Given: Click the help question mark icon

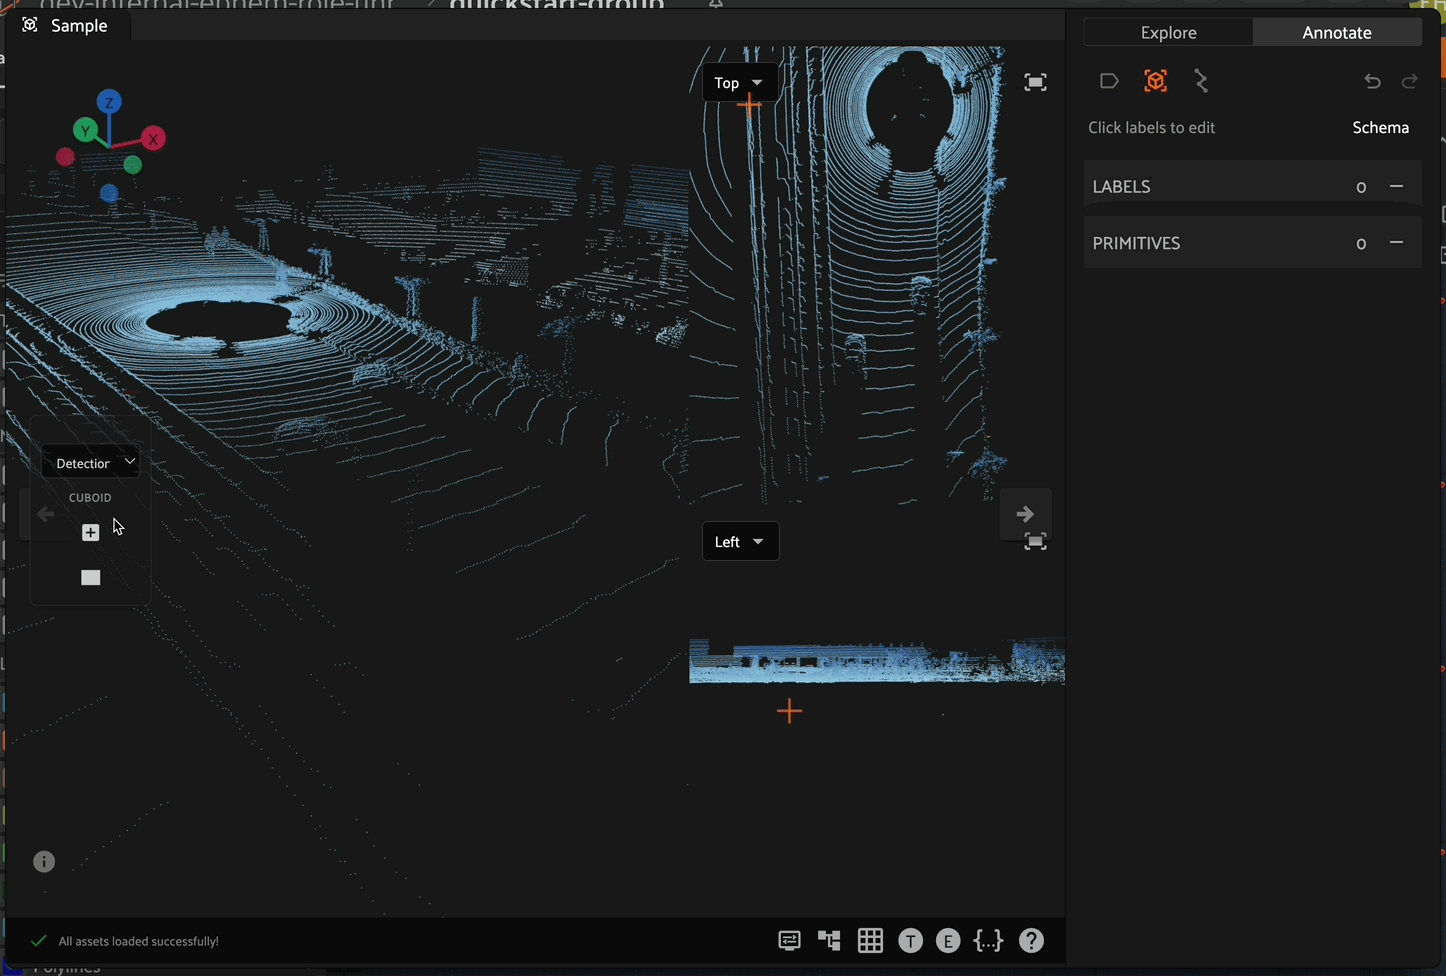Looking at the screenshot, I should pos(1031,940).
